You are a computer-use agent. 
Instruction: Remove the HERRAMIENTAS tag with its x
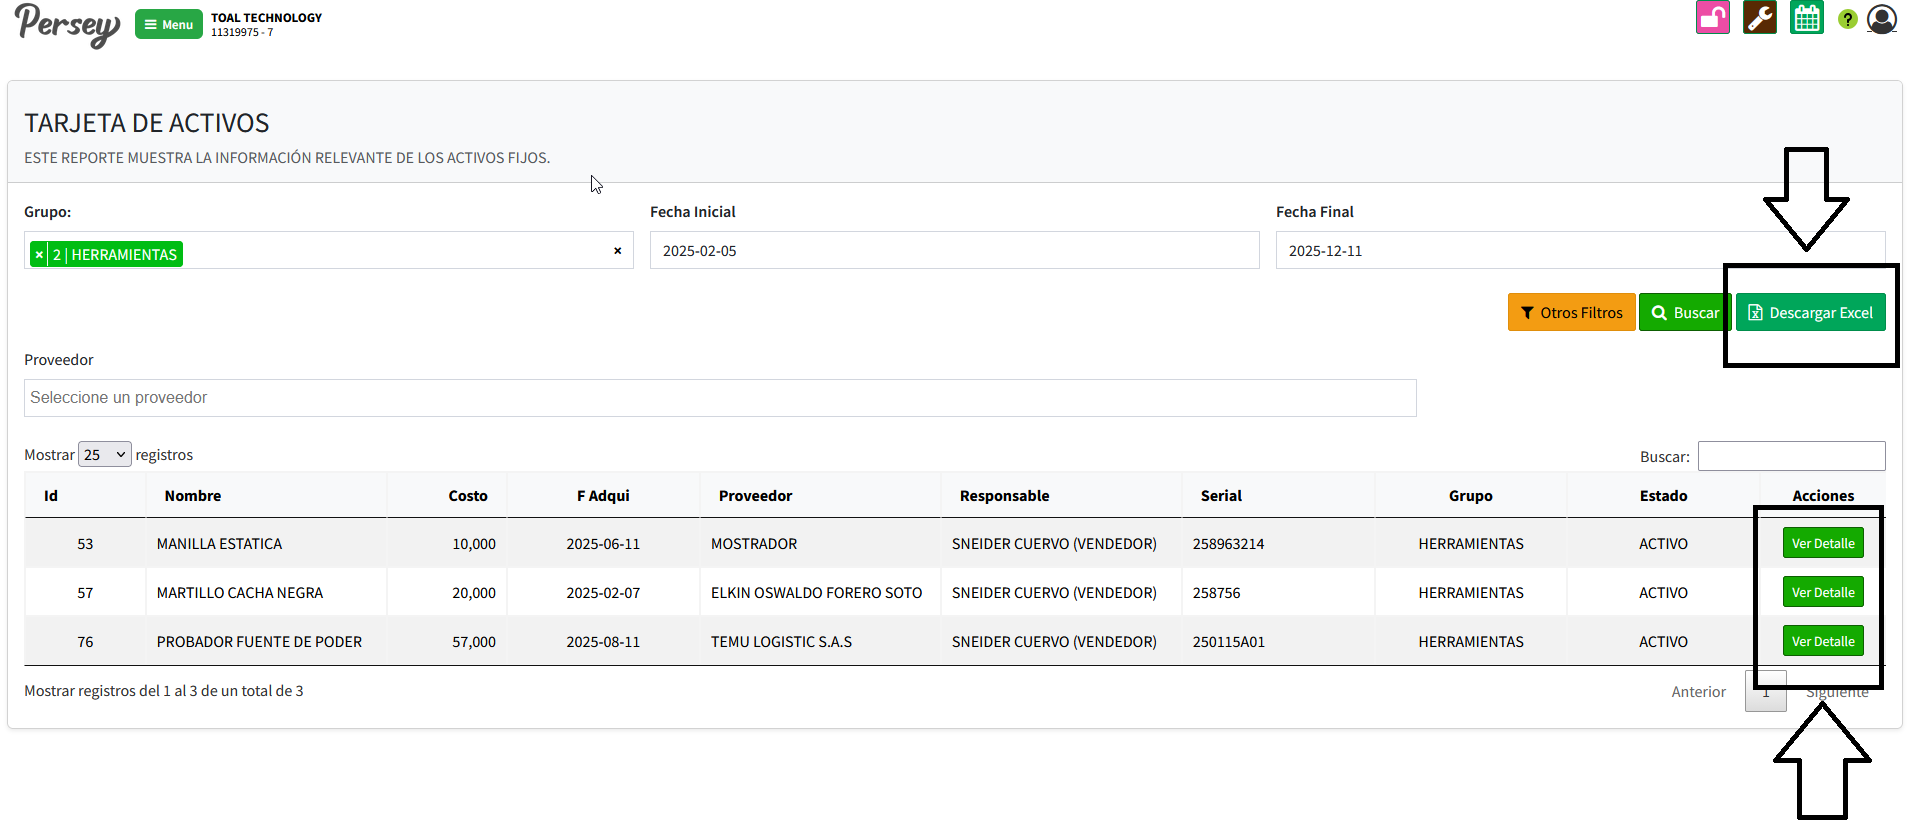(x=39, y=255)
